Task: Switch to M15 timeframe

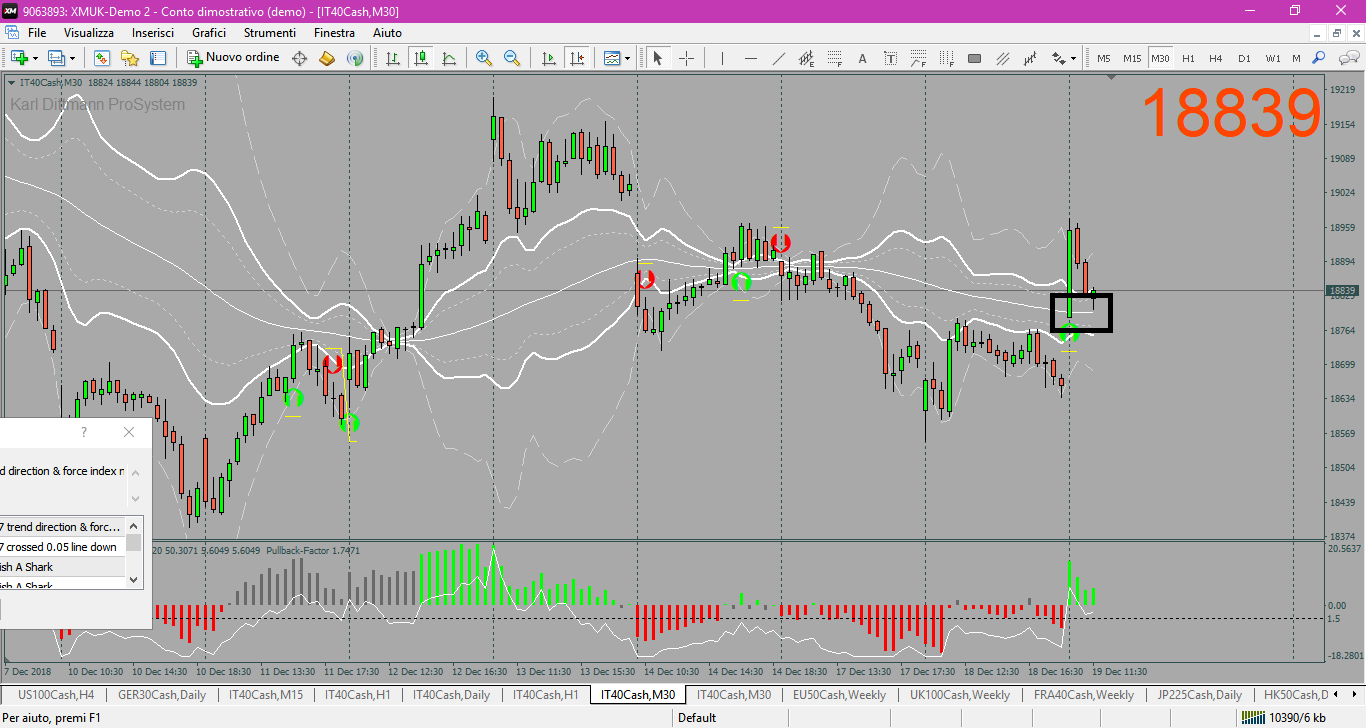Action: point(1132,58)
